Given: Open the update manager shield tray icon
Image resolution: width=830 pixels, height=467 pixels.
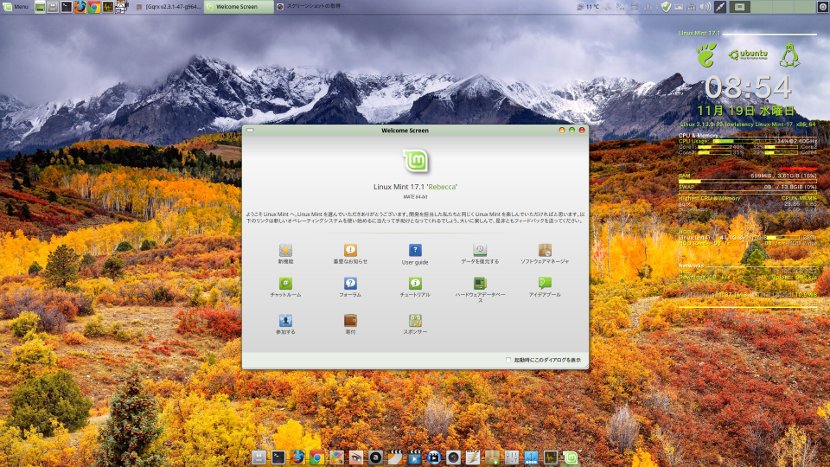Looking at the screenshot, I should click(666, 7).
